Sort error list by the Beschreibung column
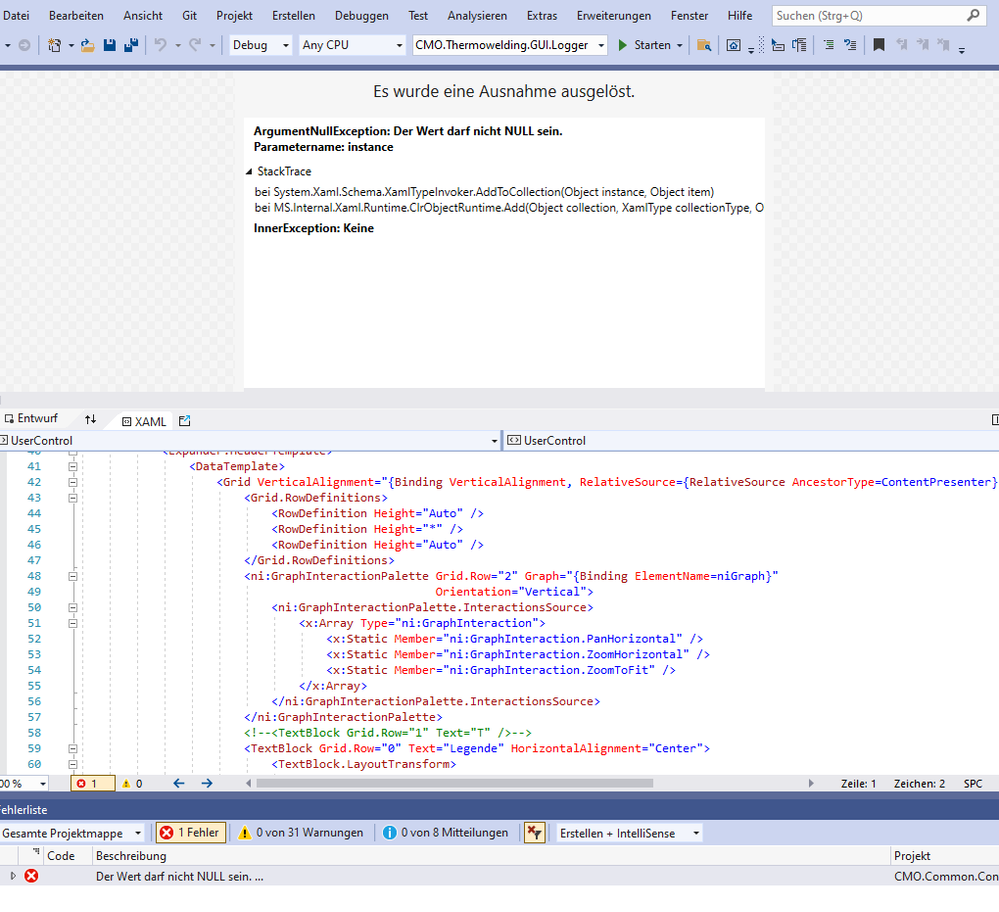999x912 pixels. pos(131,856)
